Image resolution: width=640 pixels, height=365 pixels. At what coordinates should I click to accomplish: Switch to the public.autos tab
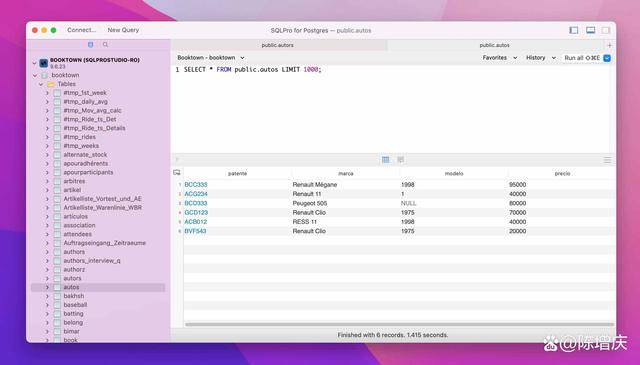click(x=494, y=45)
